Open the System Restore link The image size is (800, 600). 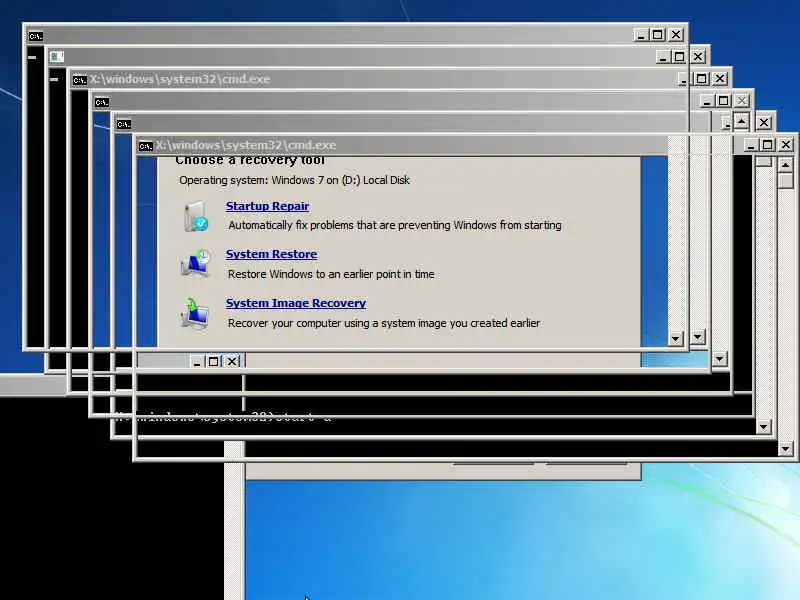click(271, 254)
